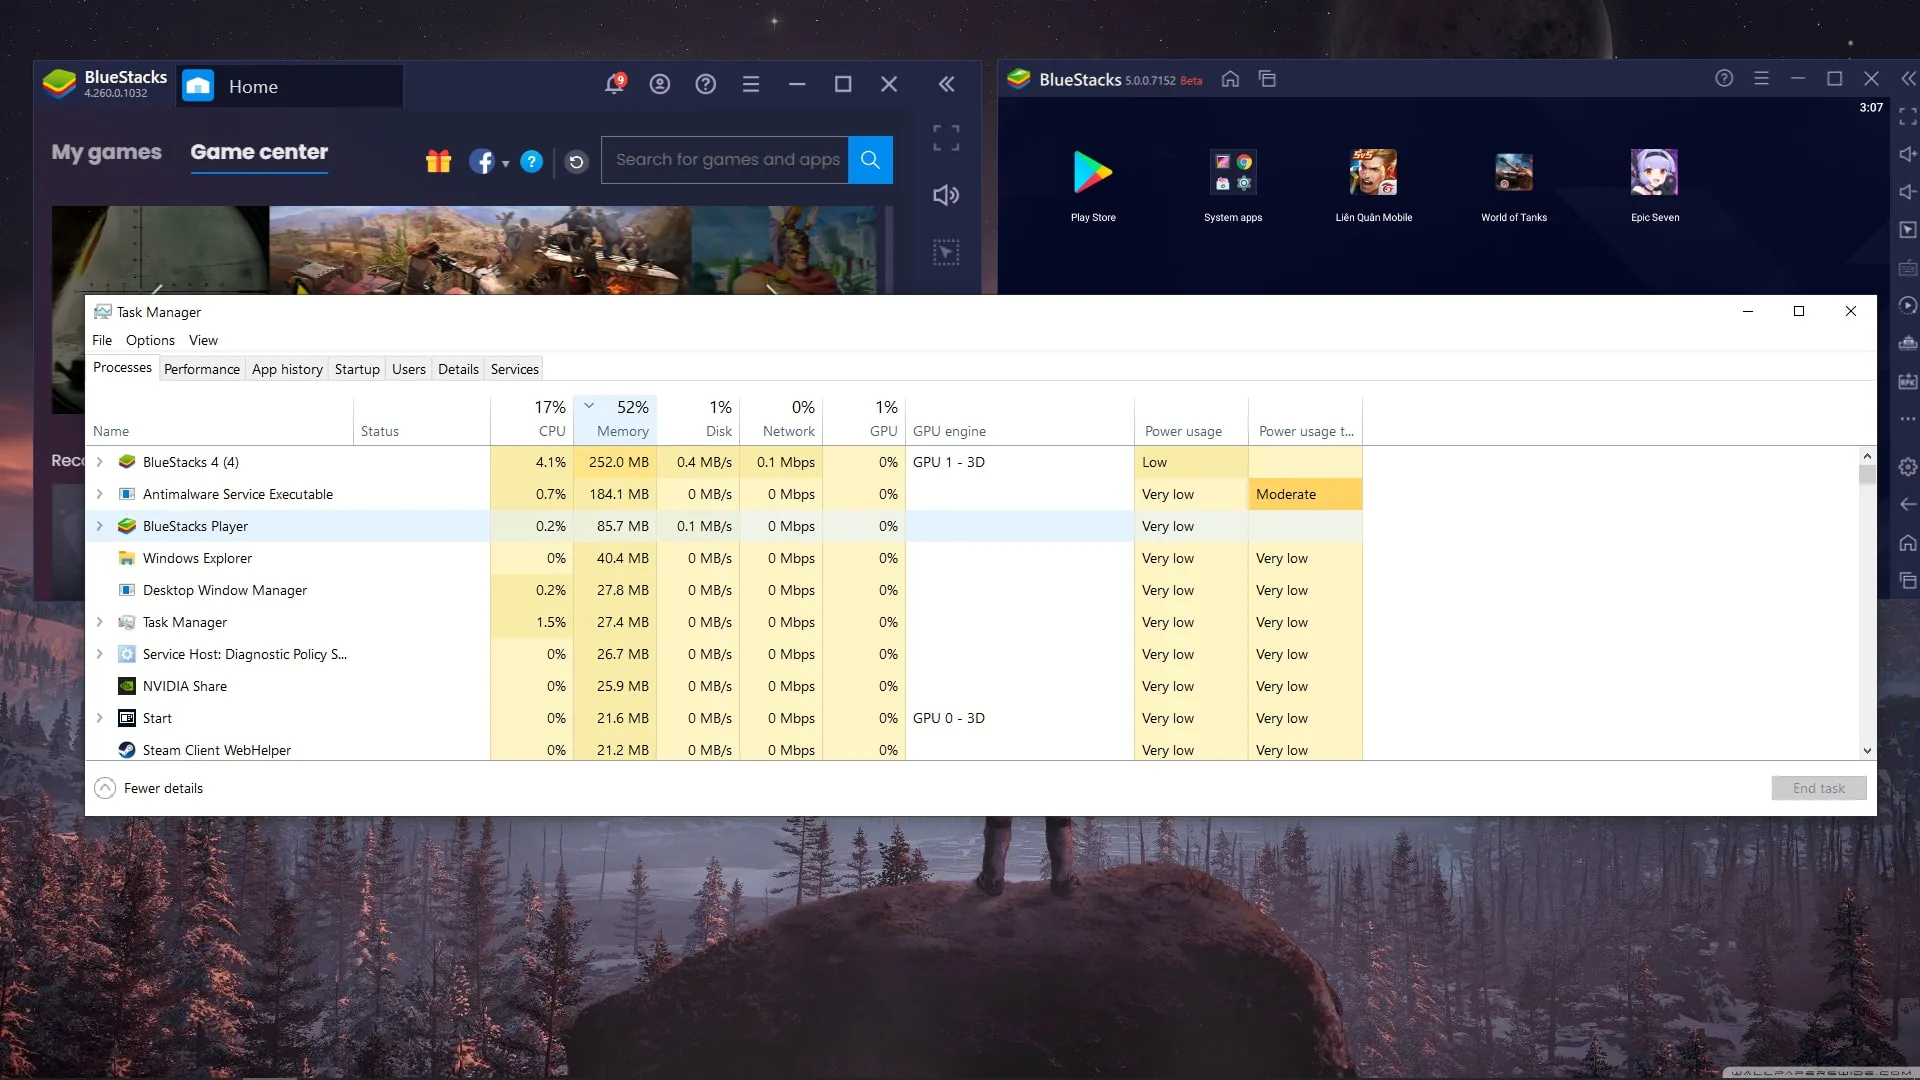Switch to Game center tab
The width and height of the screenshot is (1920, 1080).
point(259,152)
